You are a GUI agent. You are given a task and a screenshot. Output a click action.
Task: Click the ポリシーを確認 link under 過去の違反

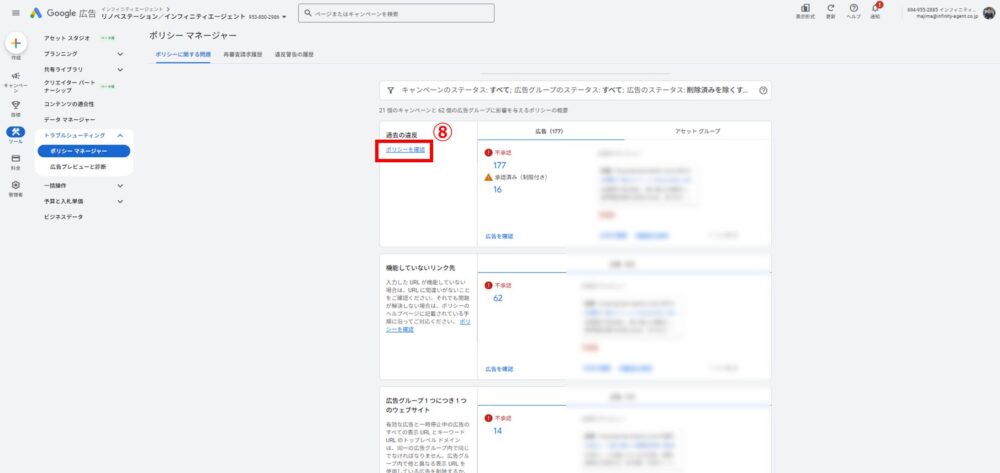pyautogui.click(x=405, y=150)
